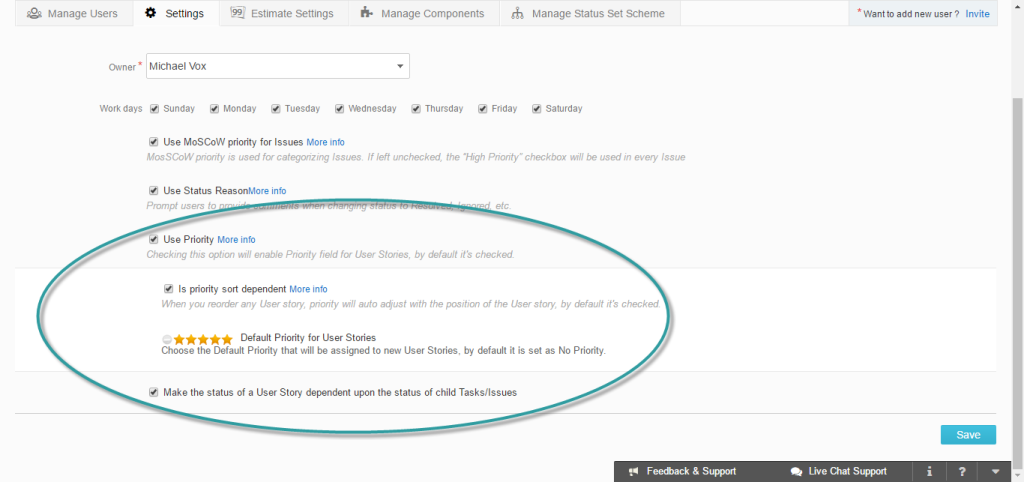Click the Live Chat Support bubble icon
This screenshot has height=482, width=1024.
(x=796, y=471)
